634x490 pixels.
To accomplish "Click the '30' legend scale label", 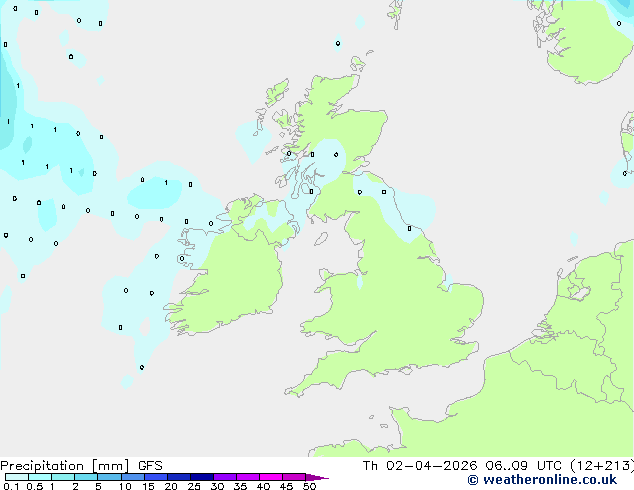I will (x=217, y=486).
